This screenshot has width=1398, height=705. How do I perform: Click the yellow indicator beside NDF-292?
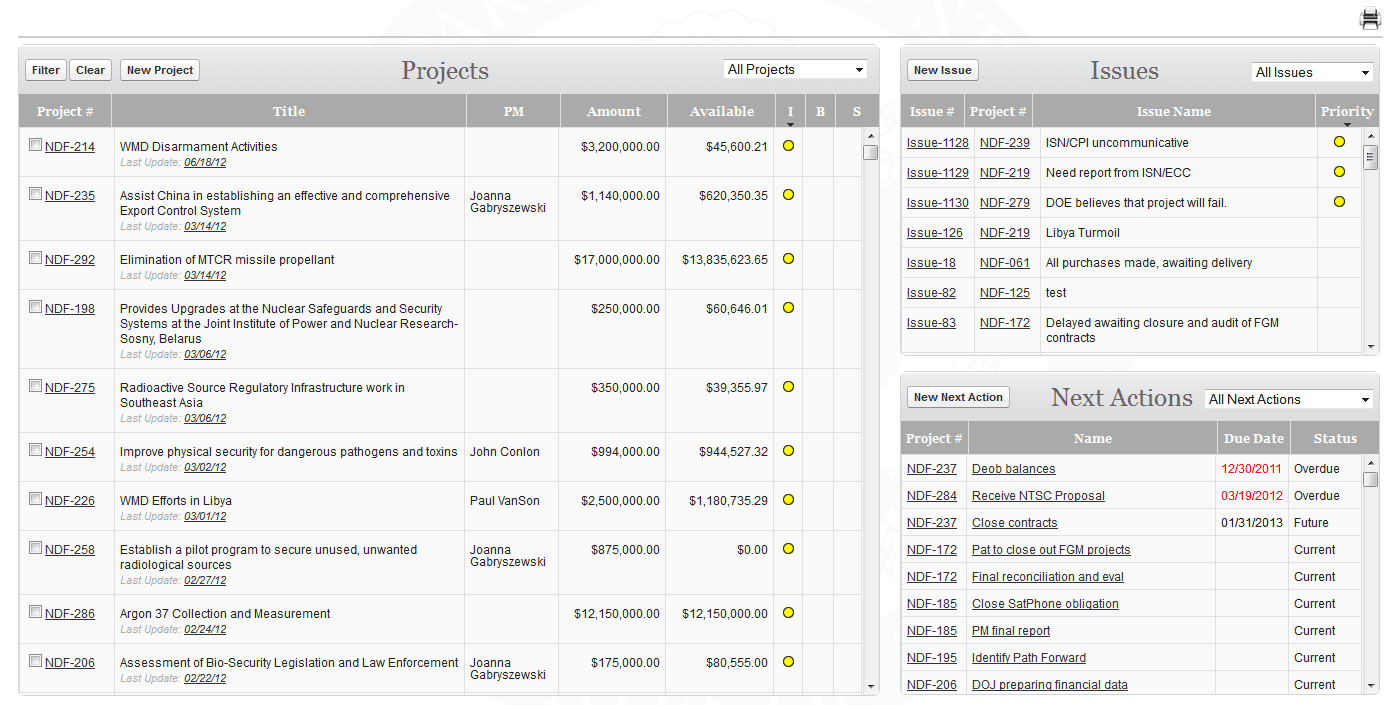tap(789, 259)
